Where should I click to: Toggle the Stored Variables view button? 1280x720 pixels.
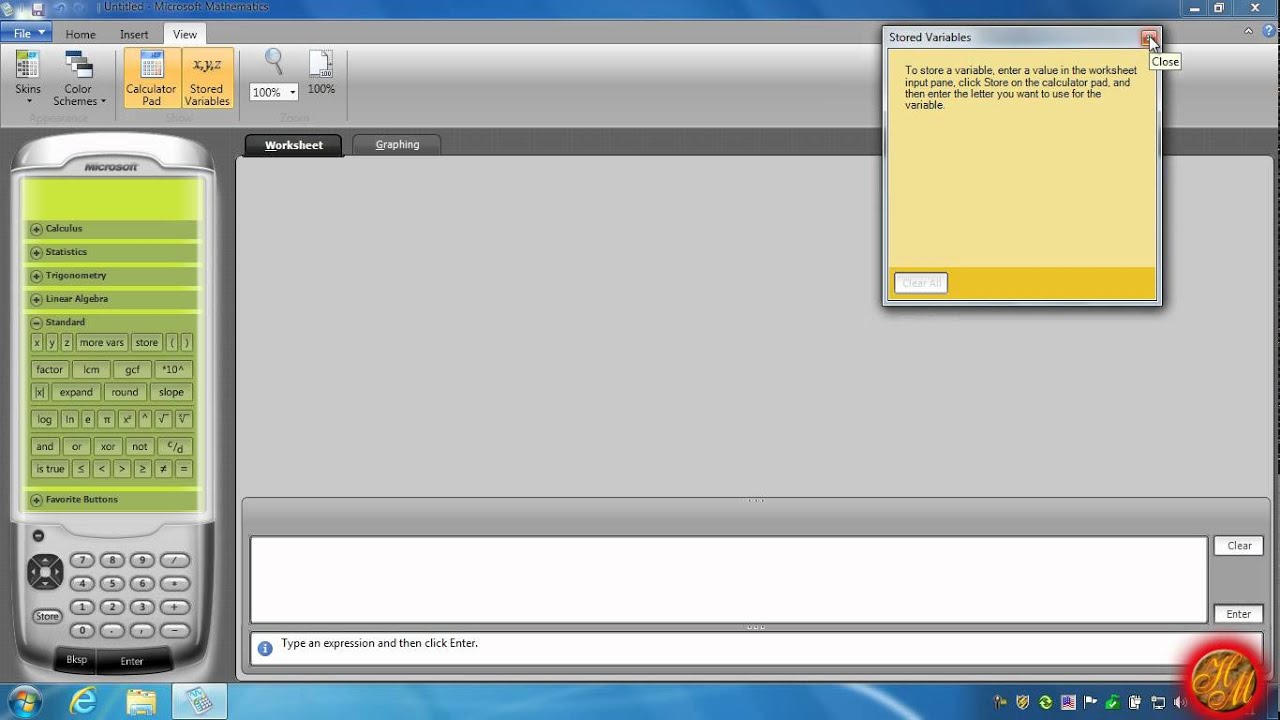coord(207,77)
